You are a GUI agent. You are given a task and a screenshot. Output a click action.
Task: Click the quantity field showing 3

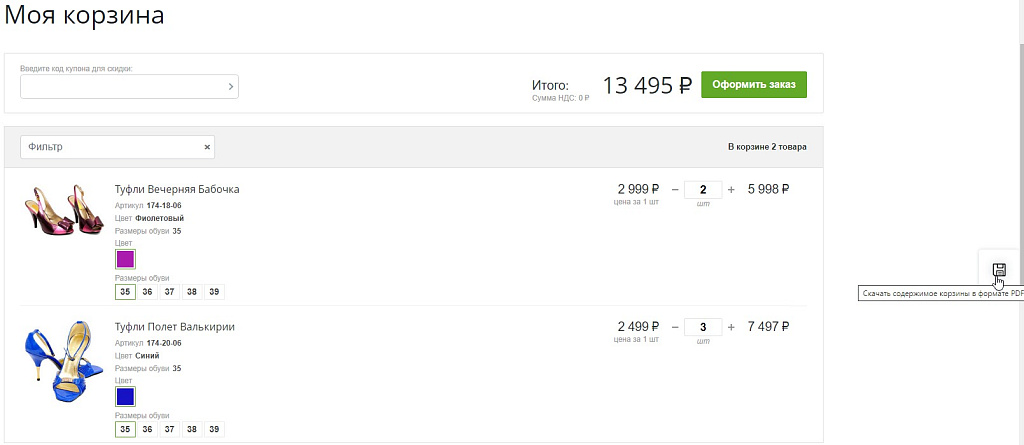(x=703, y=327)
